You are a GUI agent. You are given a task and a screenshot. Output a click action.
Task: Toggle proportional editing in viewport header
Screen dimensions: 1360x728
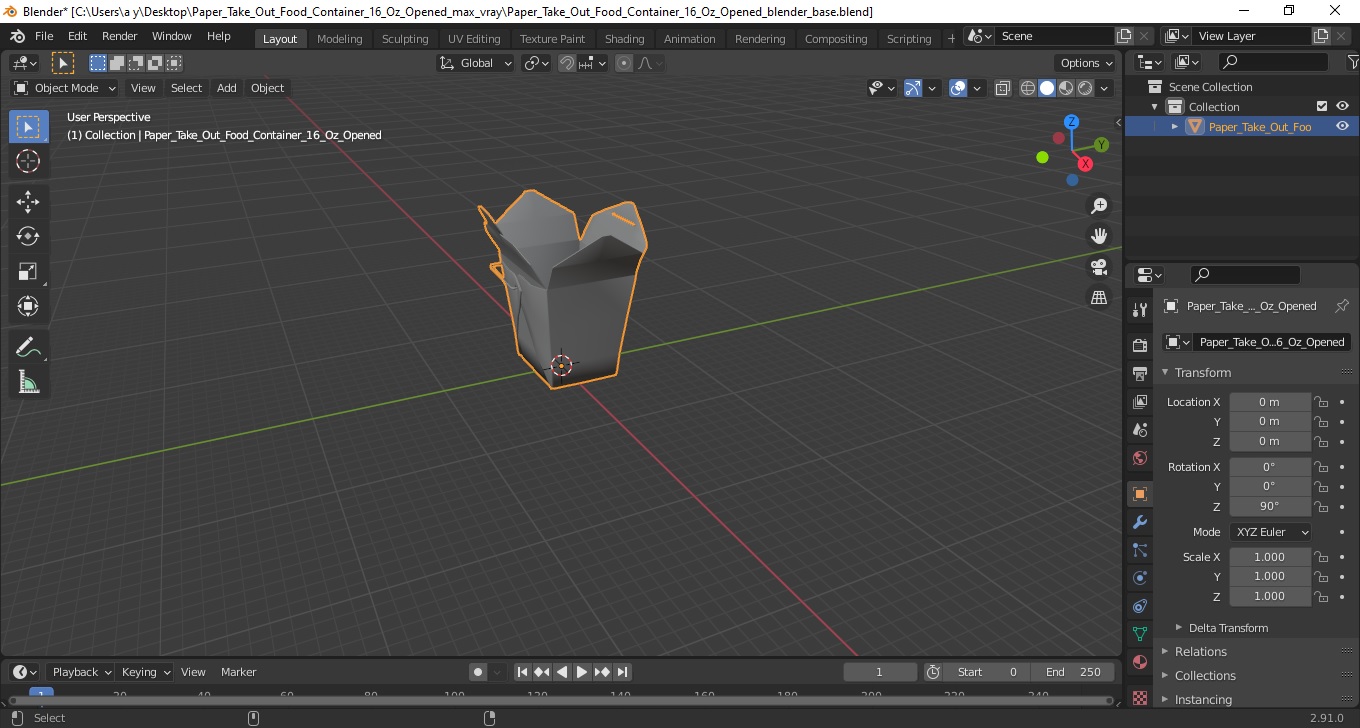(x=624, y=63)
